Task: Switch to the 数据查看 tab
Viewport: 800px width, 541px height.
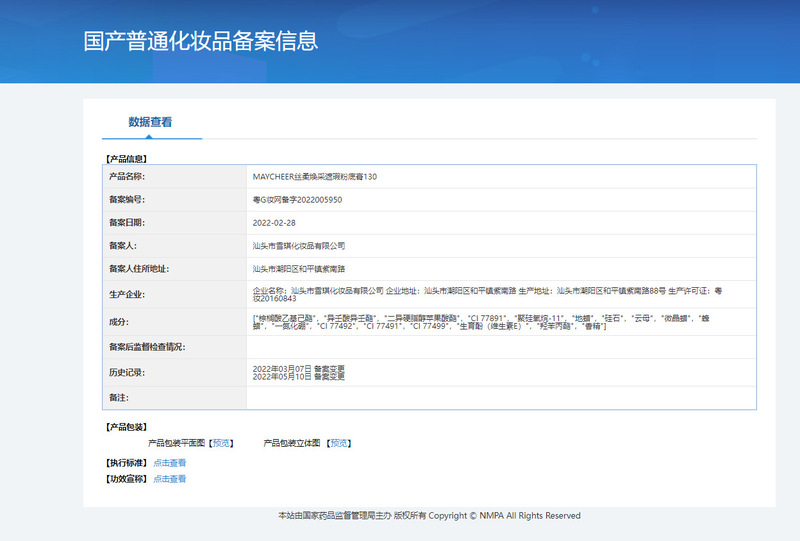Action: (150, 122)
